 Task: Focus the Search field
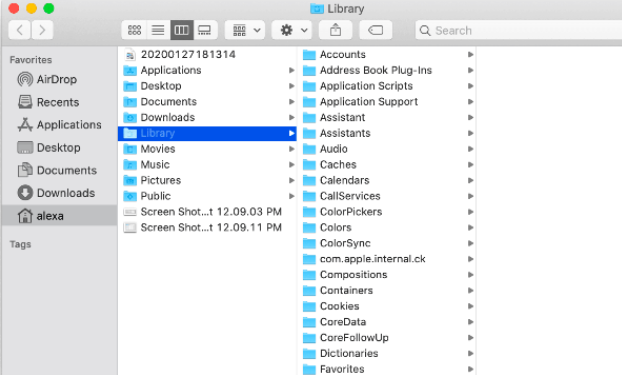tap(518, 30)
